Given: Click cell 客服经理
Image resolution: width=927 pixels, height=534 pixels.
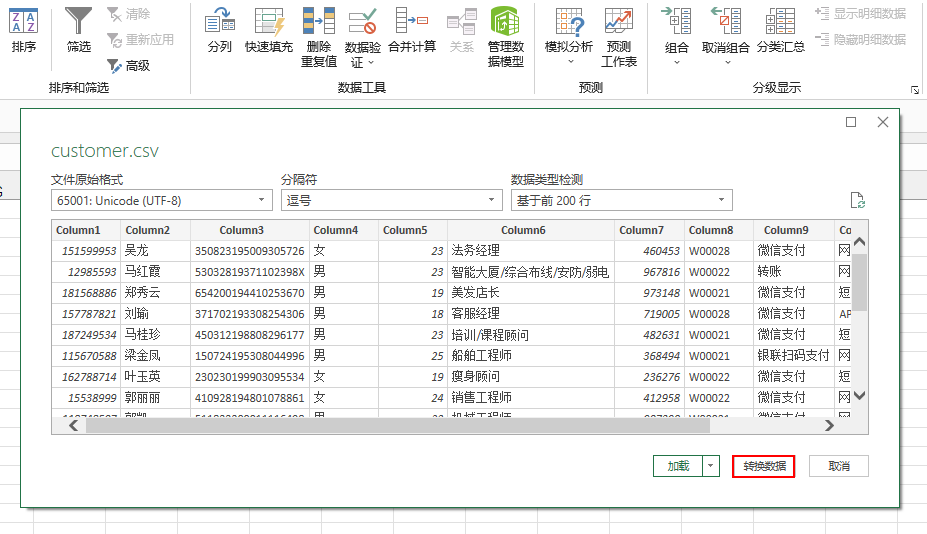Looking at the screenshot, I should pyautogui.click(x=531, y=313).
